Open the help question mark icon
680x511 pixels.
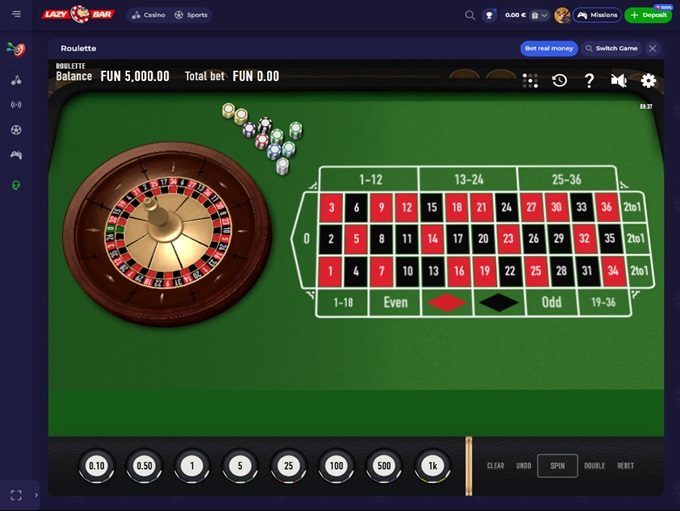coord(589,81)
